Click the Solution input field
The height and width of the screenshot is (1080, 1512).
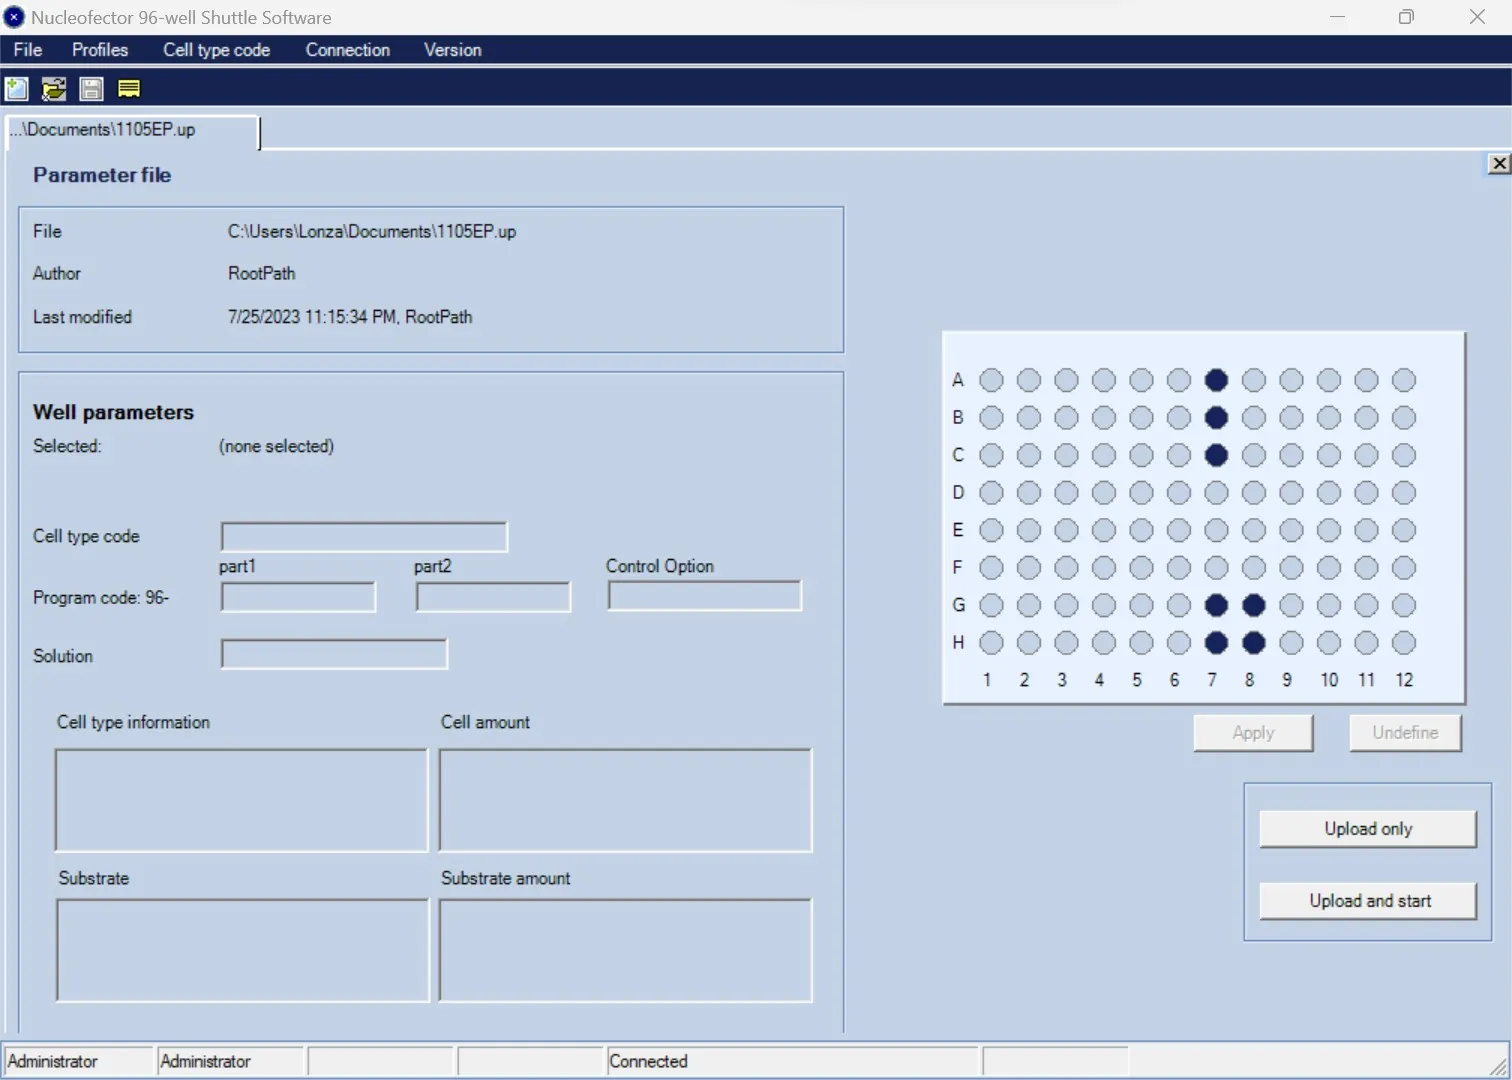(x=334, y=655)
